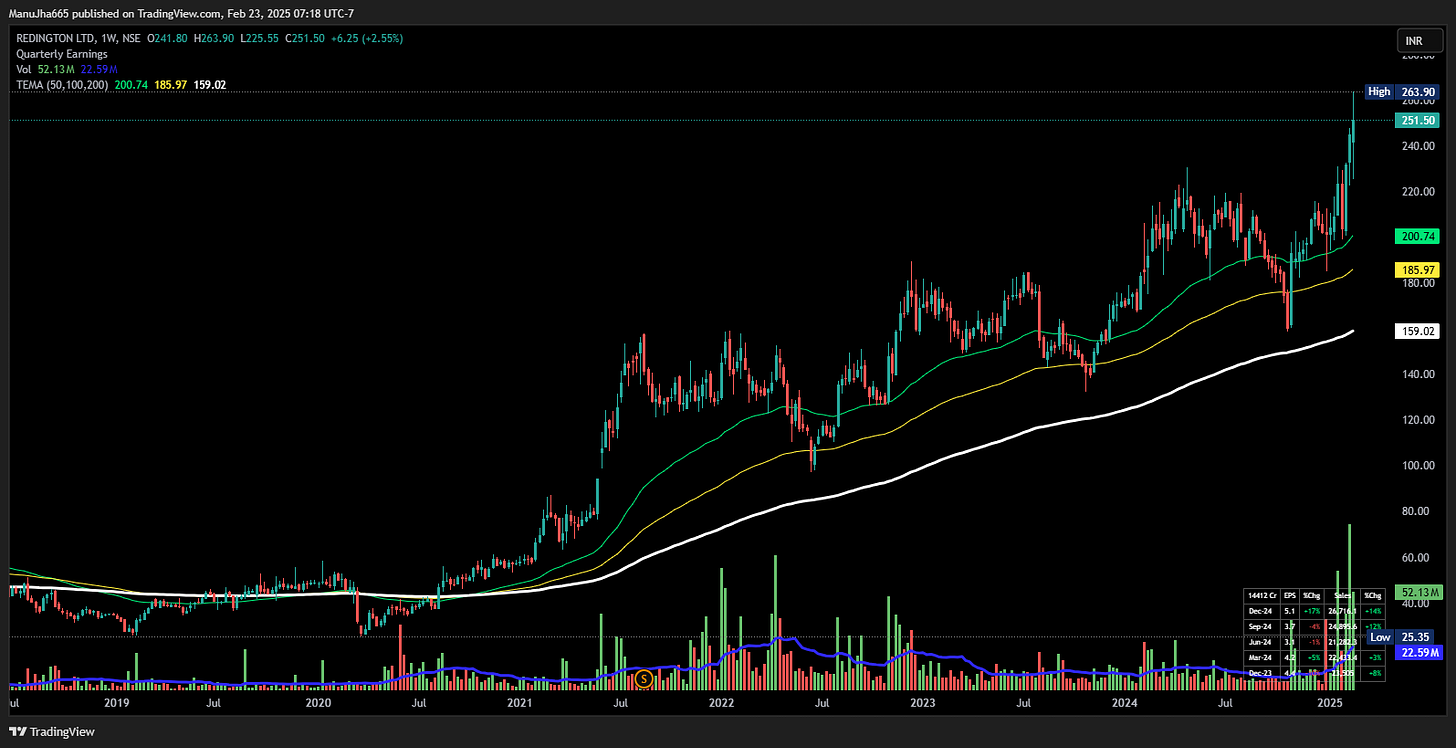Click the 2019 year label on time axis
Image resolution: width=1456 pixels, height=748 pixels.
[x=117, y=704]
